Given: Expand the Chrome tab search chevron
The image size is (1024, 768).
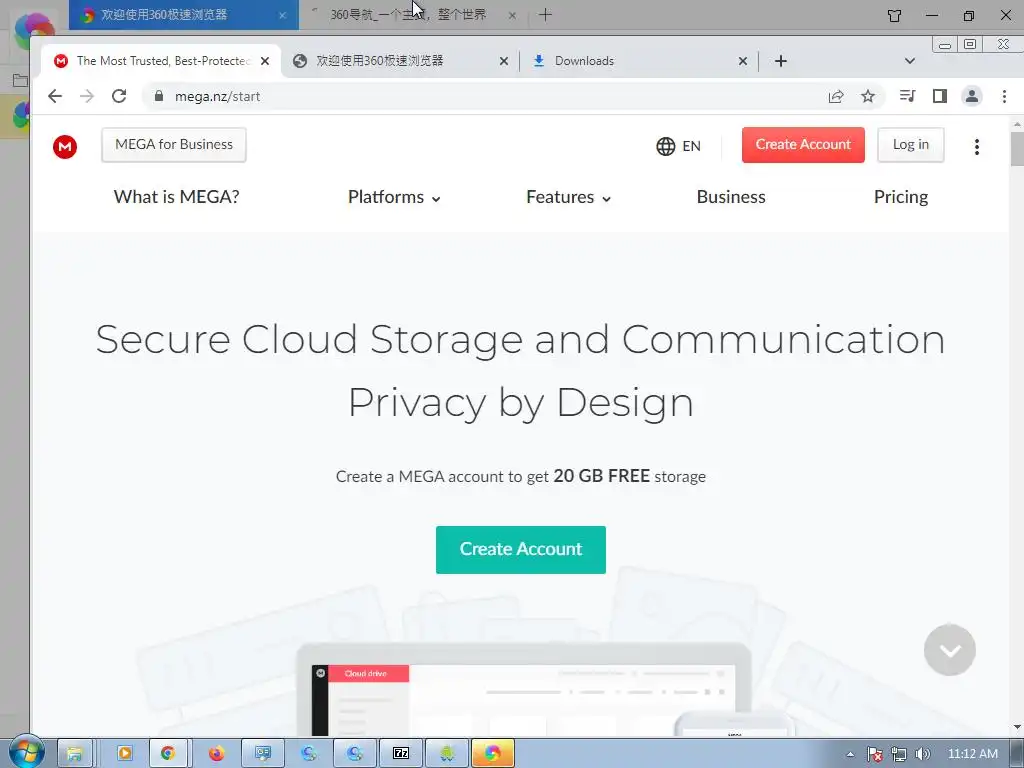Looking at the screenshot, I should click(x=910, y=61).
